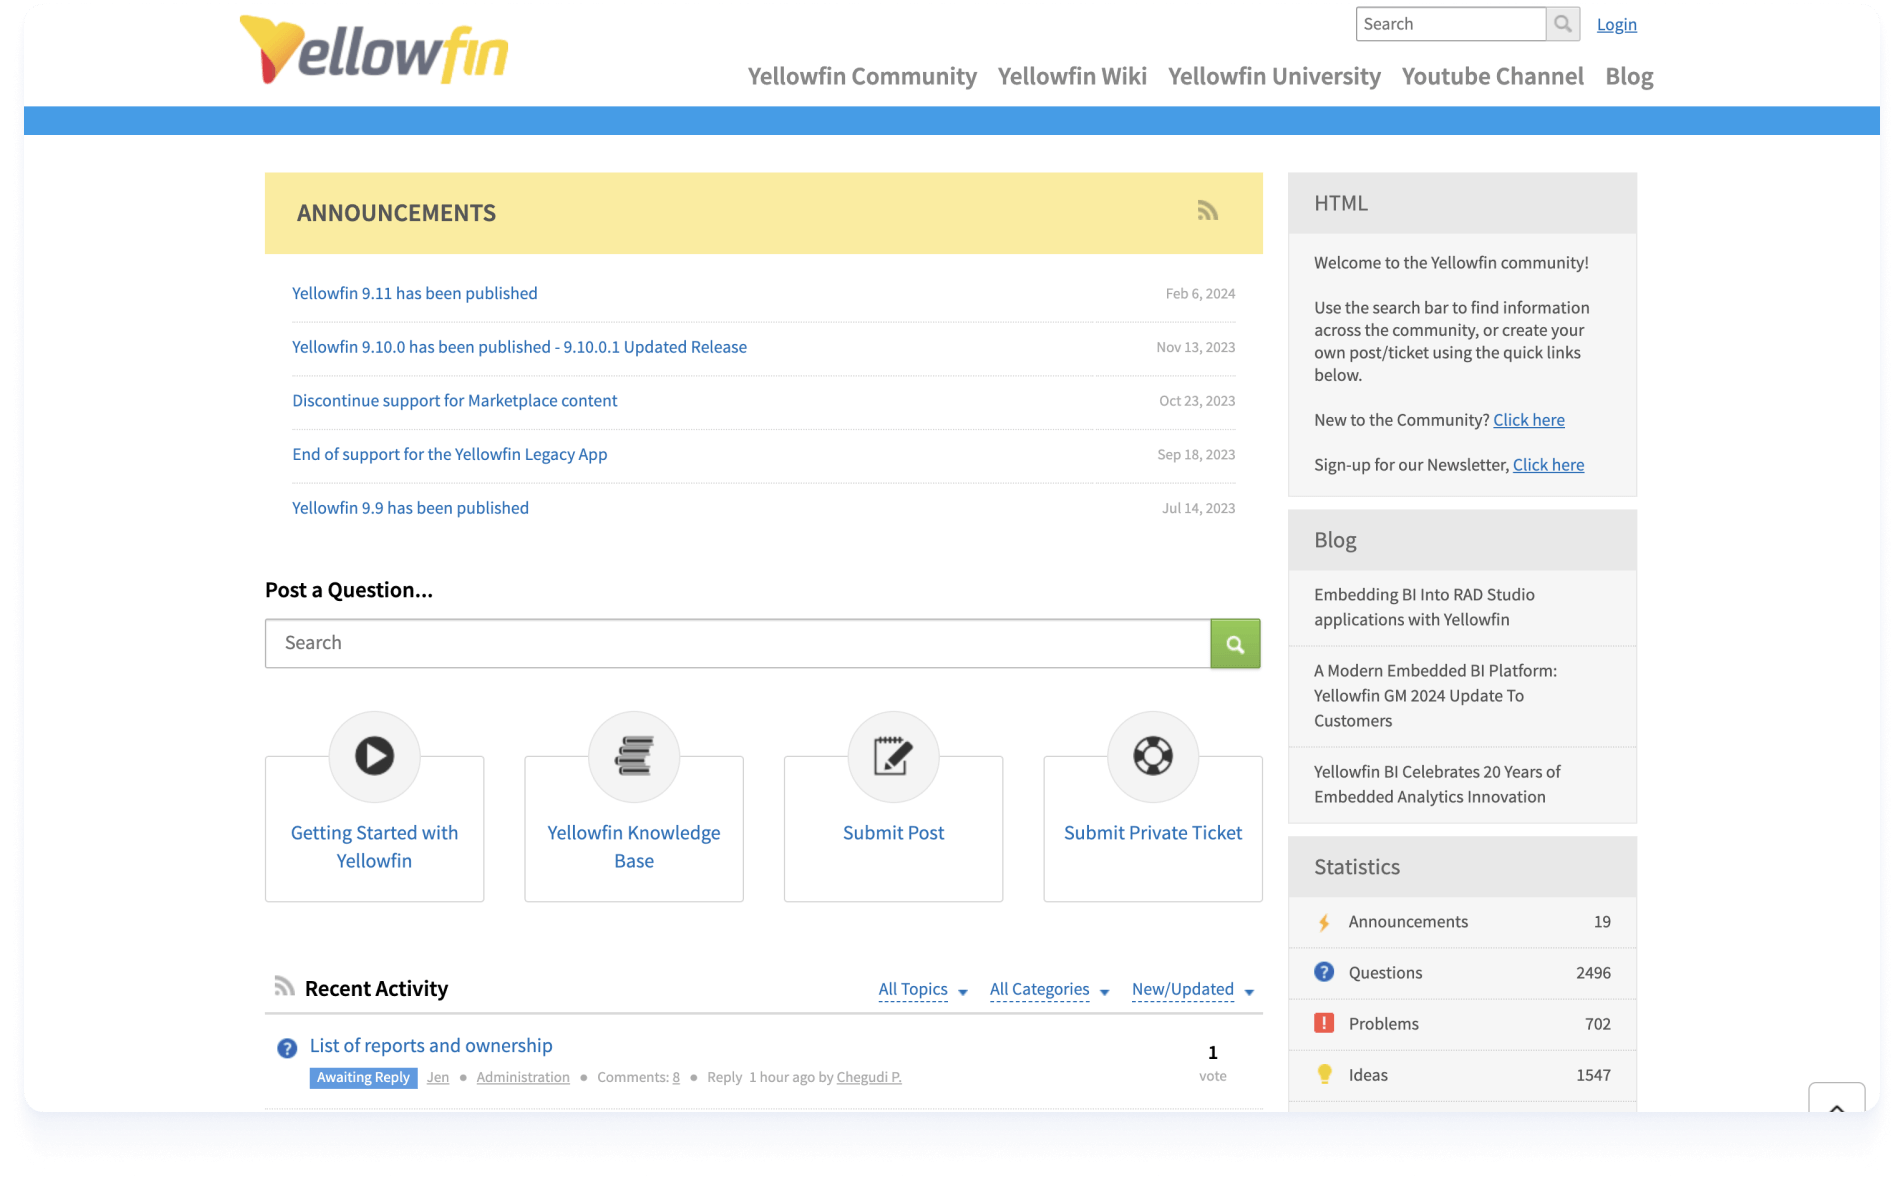Click the 1 vote counter
The width and height of the screenshot is (1904, 1194).
1212,1063
